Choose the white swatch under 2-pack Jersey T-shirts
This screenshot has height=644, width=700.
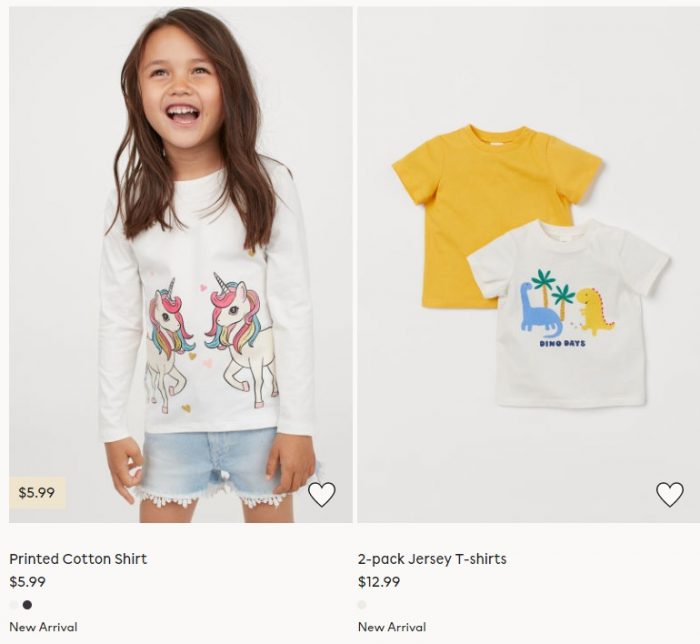tap(362, 605)
